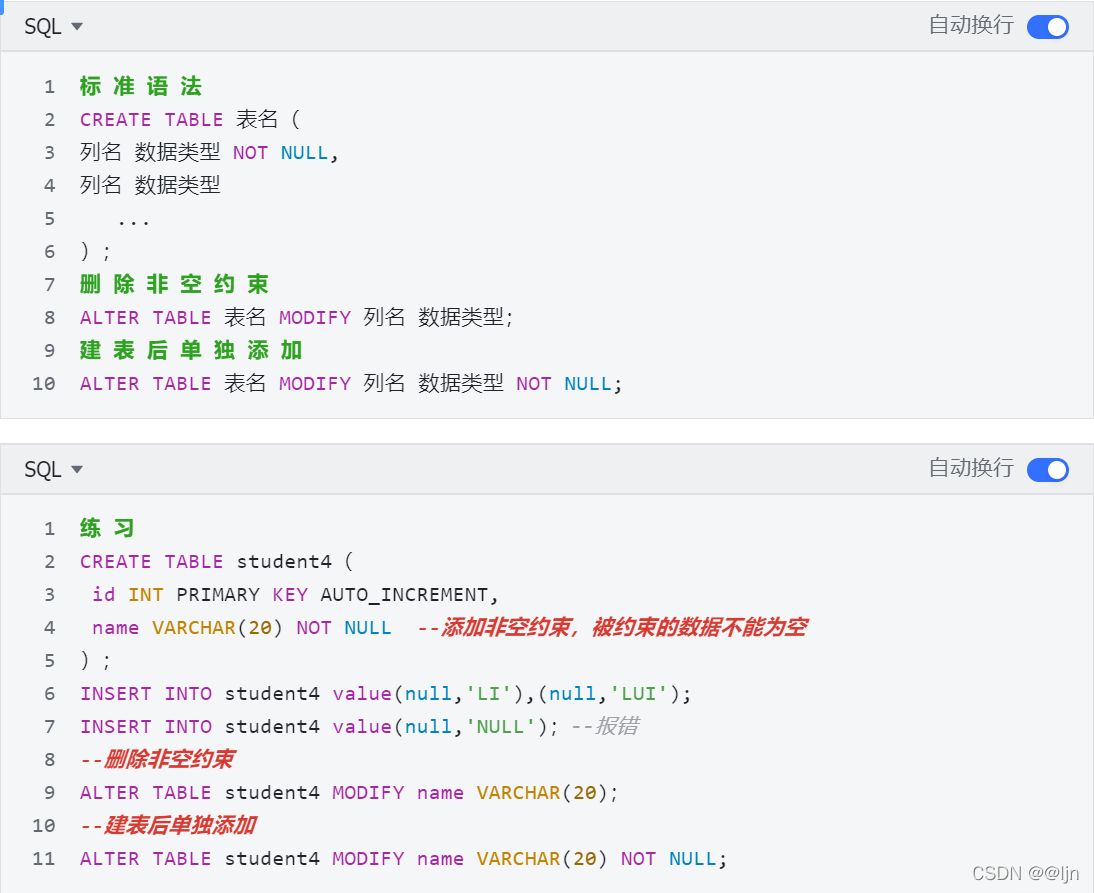Click line number 11 in the second code block
1094x893 pixels.
pos(44,859)
